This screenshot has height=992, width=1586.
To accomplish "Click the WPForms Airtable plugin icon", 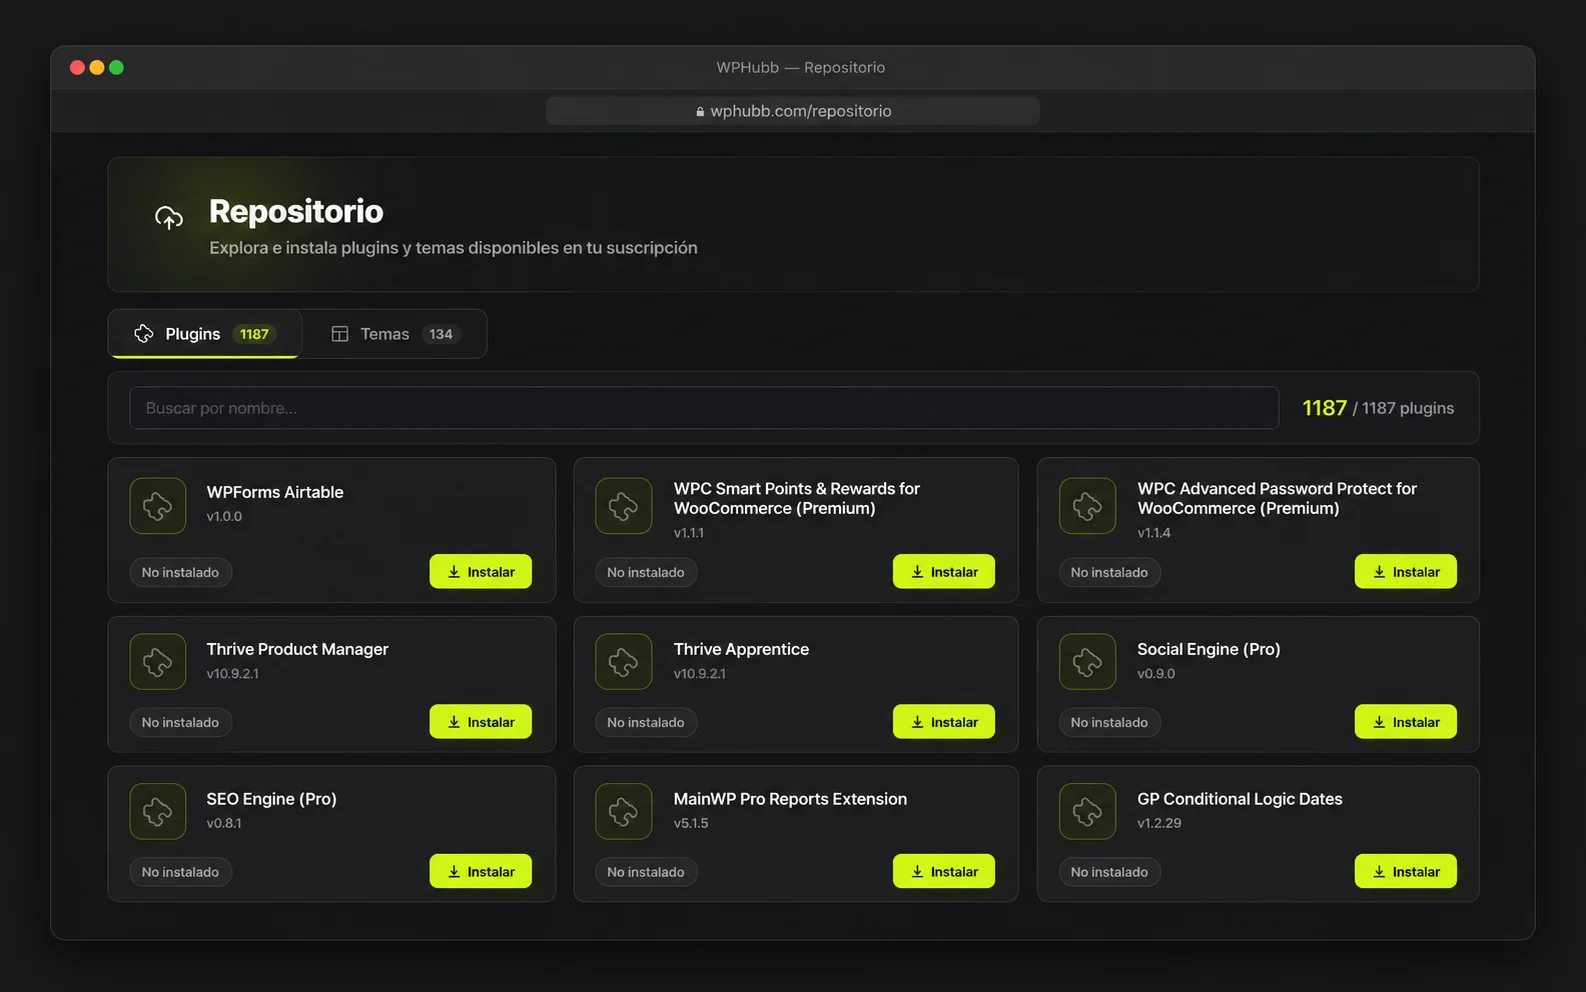I will (158, 506).
